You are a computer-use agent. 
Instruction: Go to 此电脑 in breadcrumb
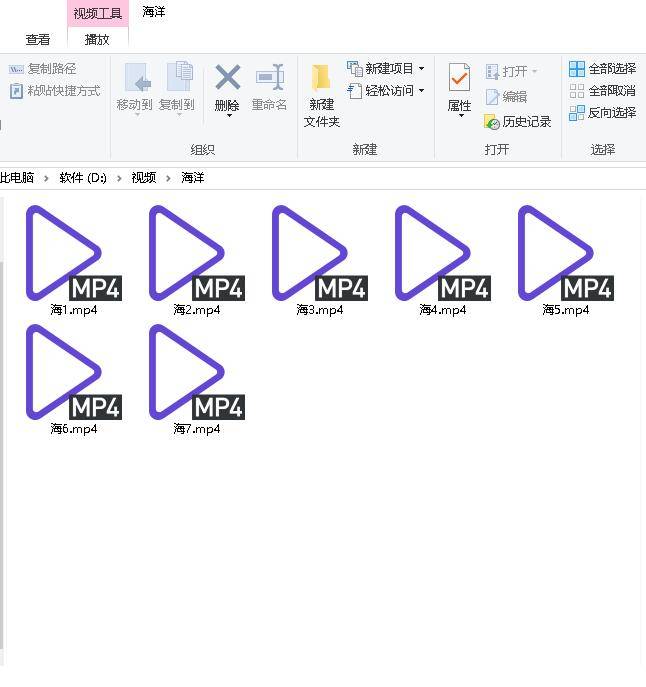tap(17, 177)
